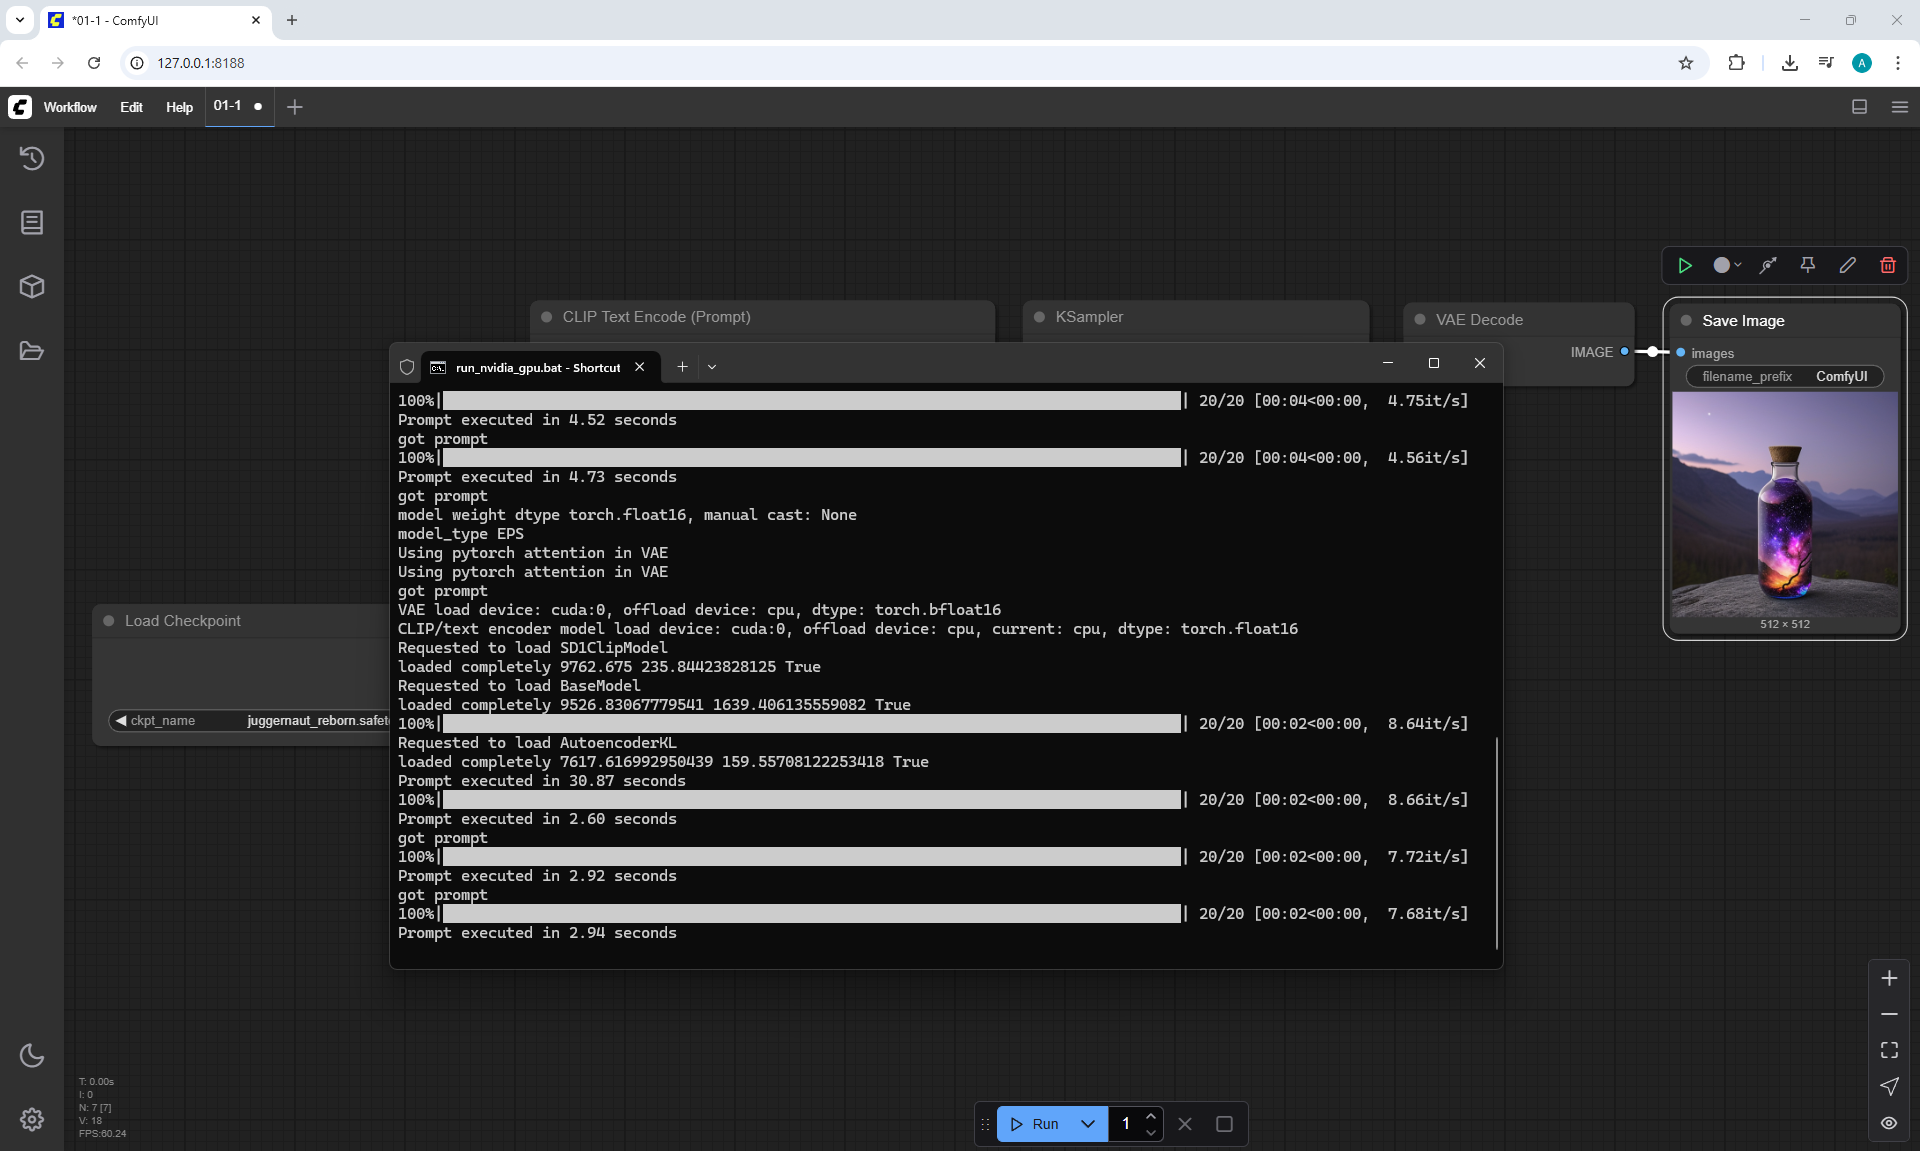Click the pin icon above Save Image
Image resolution: width=1920 pixels, height=1151 pixels.
(1807, 265)
